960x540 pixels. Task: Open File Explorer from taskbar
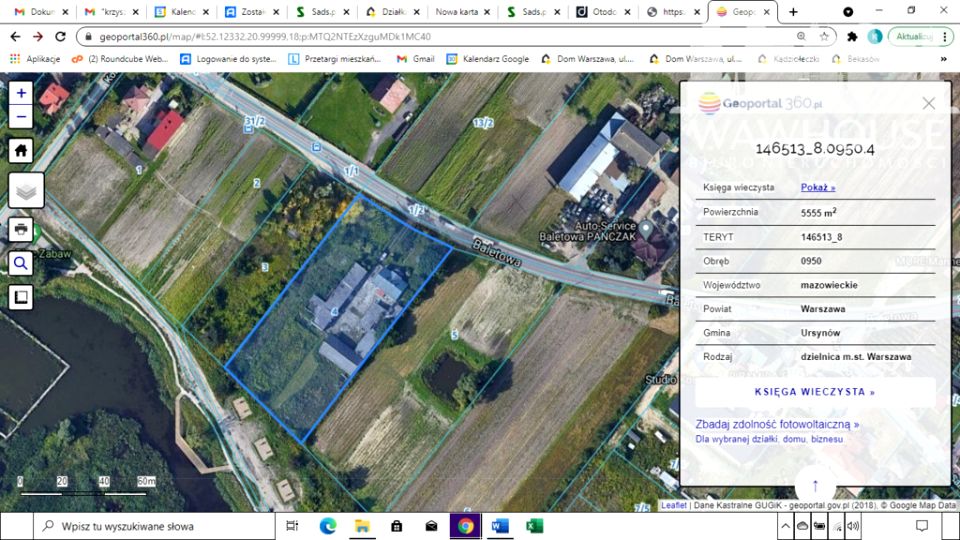pyautogui.click(x=362, y=526)
